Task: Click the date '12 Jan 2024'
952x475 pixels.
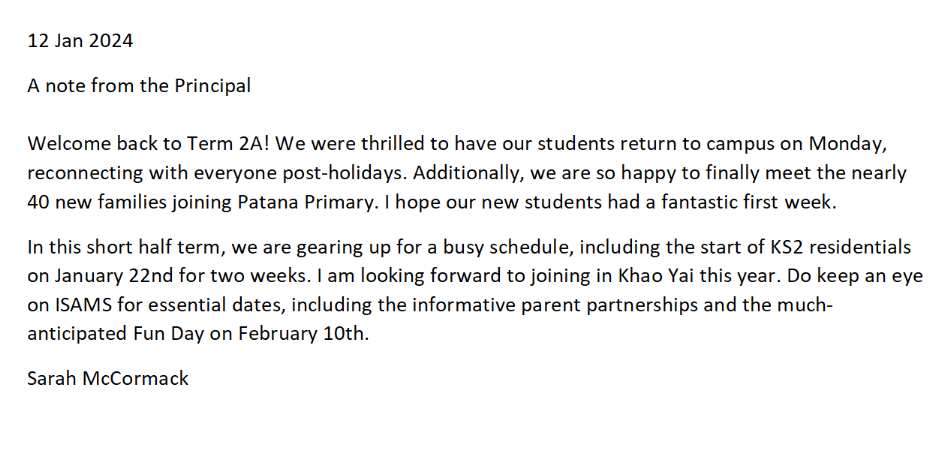Action: click(x=80, y=41)
